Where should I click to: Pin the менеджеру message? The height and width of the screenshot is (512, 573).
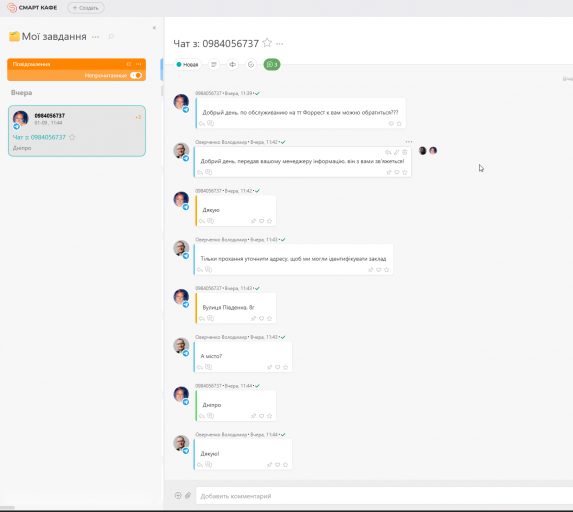[388, 172]
